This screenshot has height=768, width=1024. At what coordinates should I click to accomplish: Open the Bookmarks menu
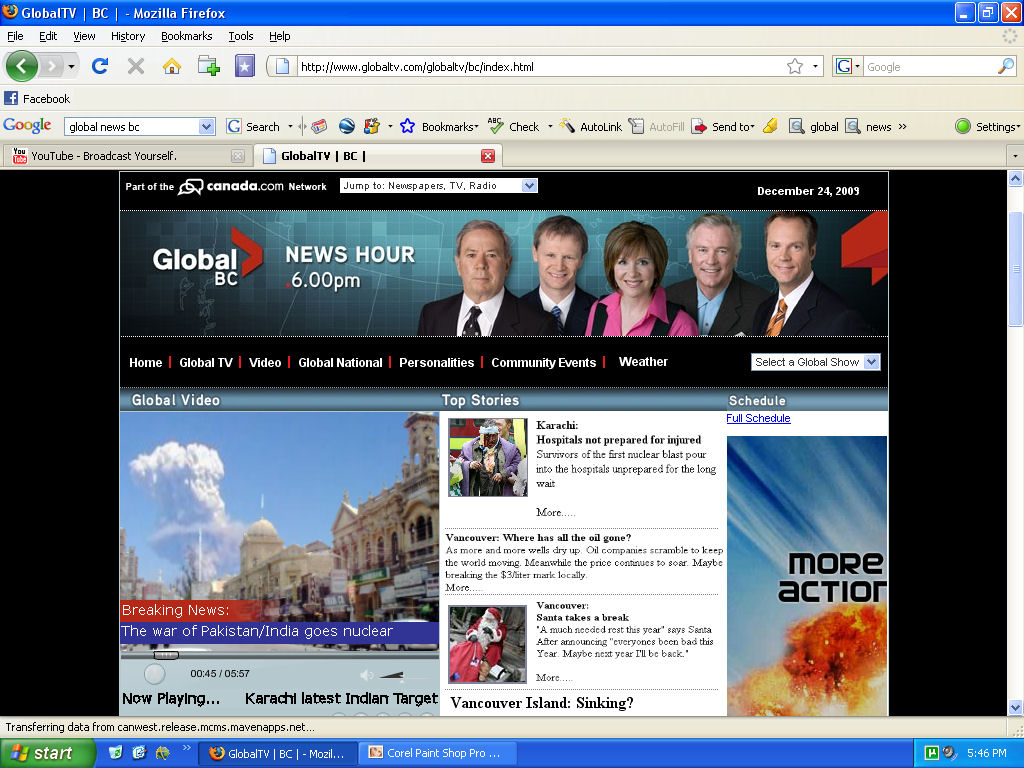186,36
